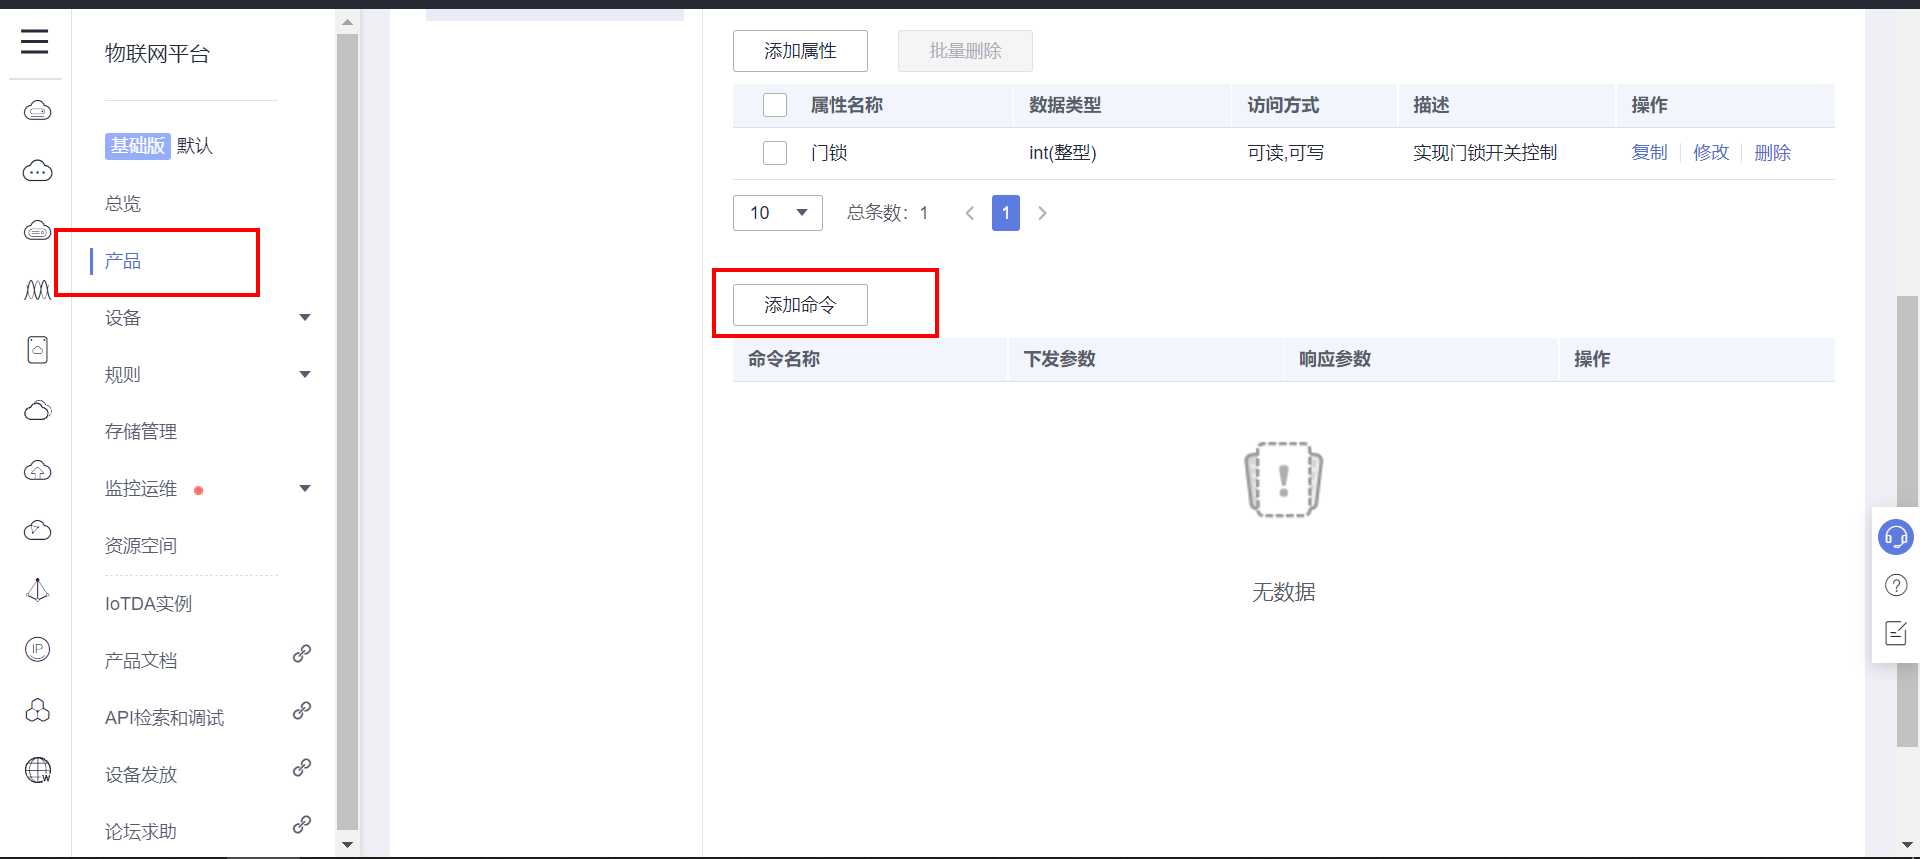Click the 下发参数 column header

[1060, 359]
